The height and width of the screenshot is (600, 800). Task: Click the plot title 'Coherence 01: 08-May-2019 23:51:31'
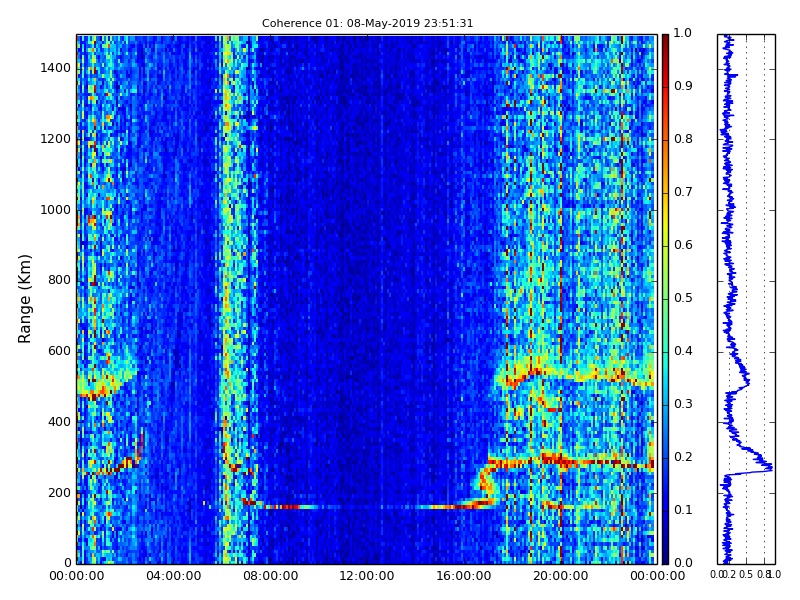click(x=367, y=23)
